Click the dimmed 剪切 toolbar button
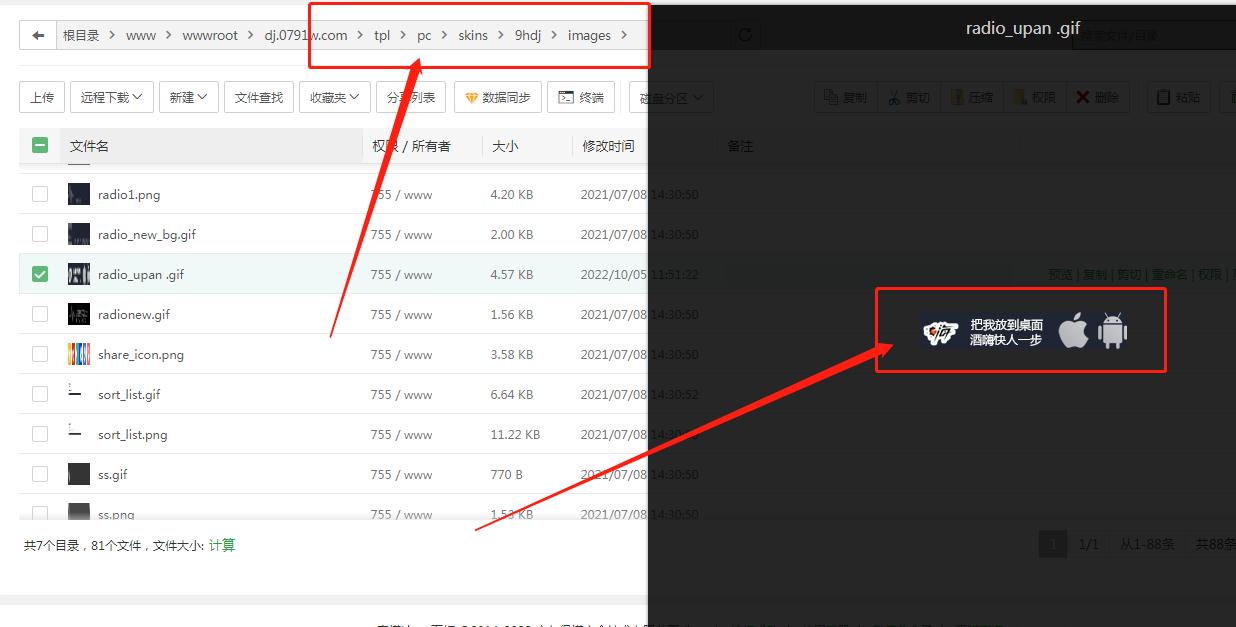Image resolution: width=1236 pixels, height=627 pixels. [907, 97]
